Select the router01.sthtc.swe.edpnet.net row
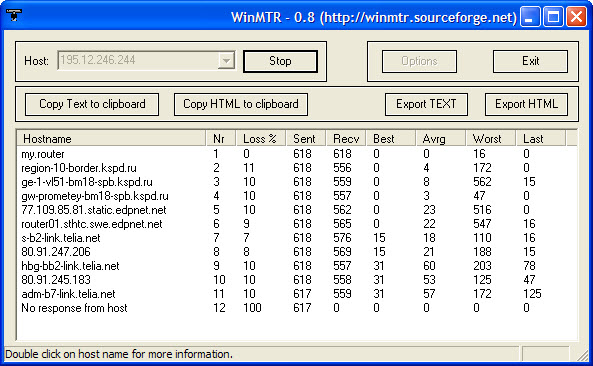 (297, 224)
